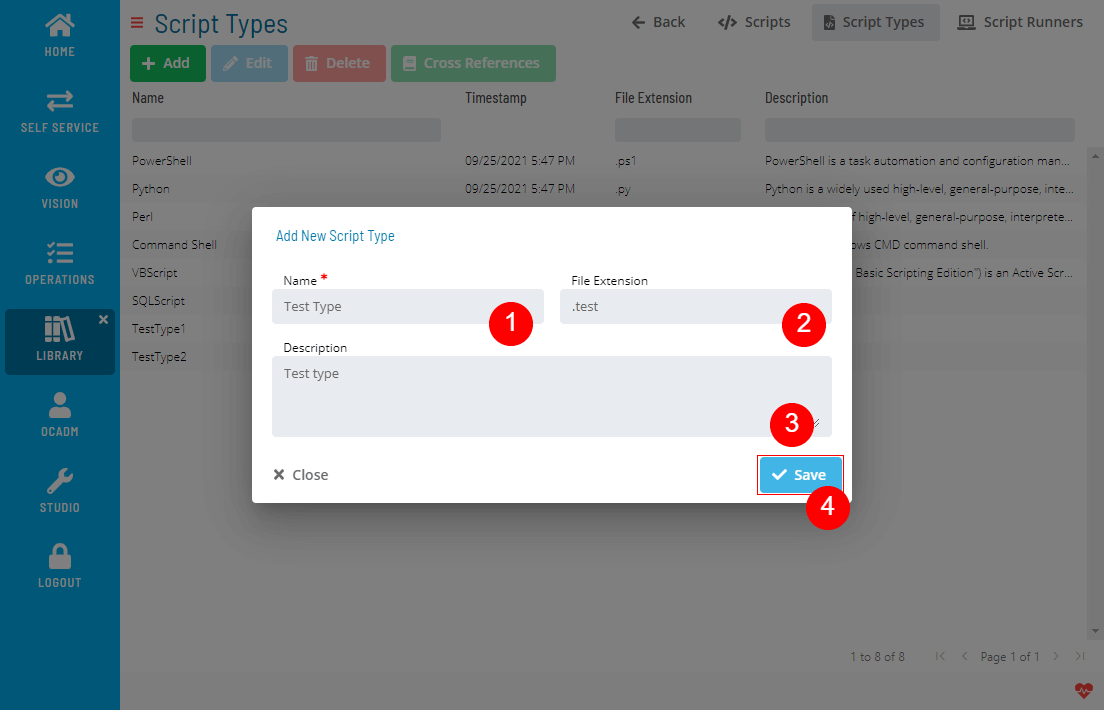This screenshot has width=1104, height=710.
Task: Go to Self Service section
Action: 59,101
